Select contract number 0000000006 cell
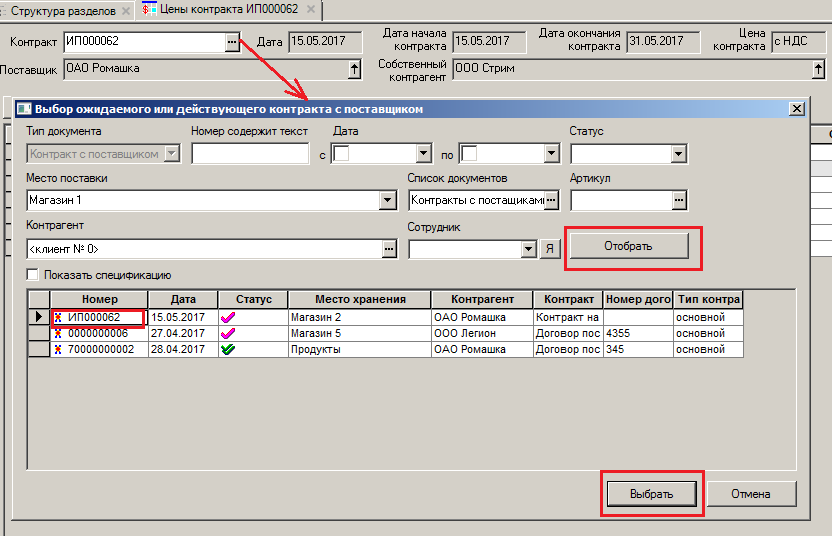832x536 pixels. click(99, 333)
